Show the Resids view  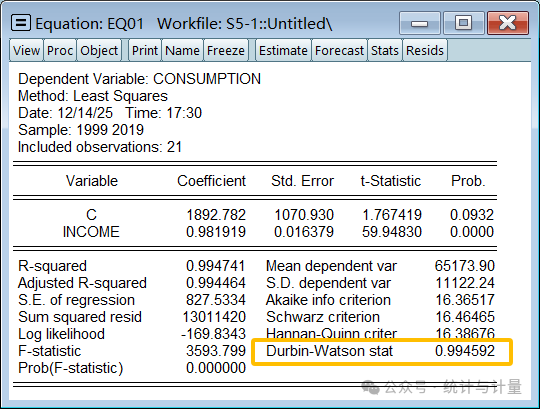425,51
